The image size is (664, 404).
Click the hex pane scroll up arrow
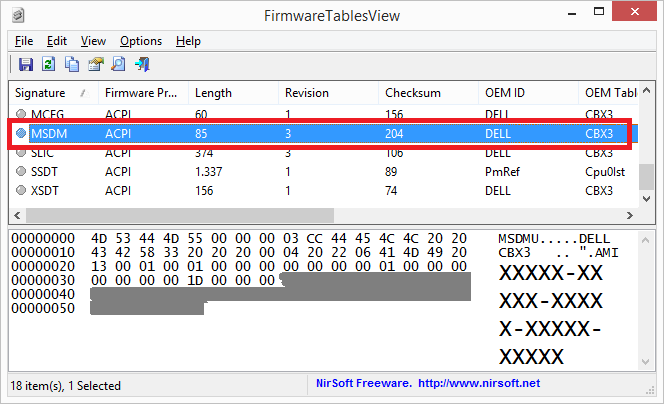645,240
